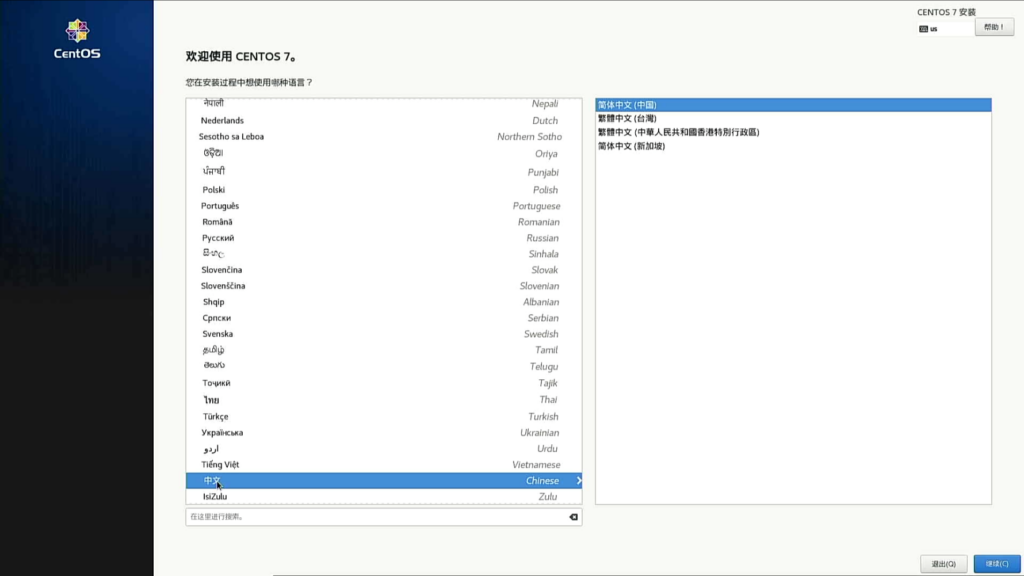Select Shqip (Albanian) language

383,302
